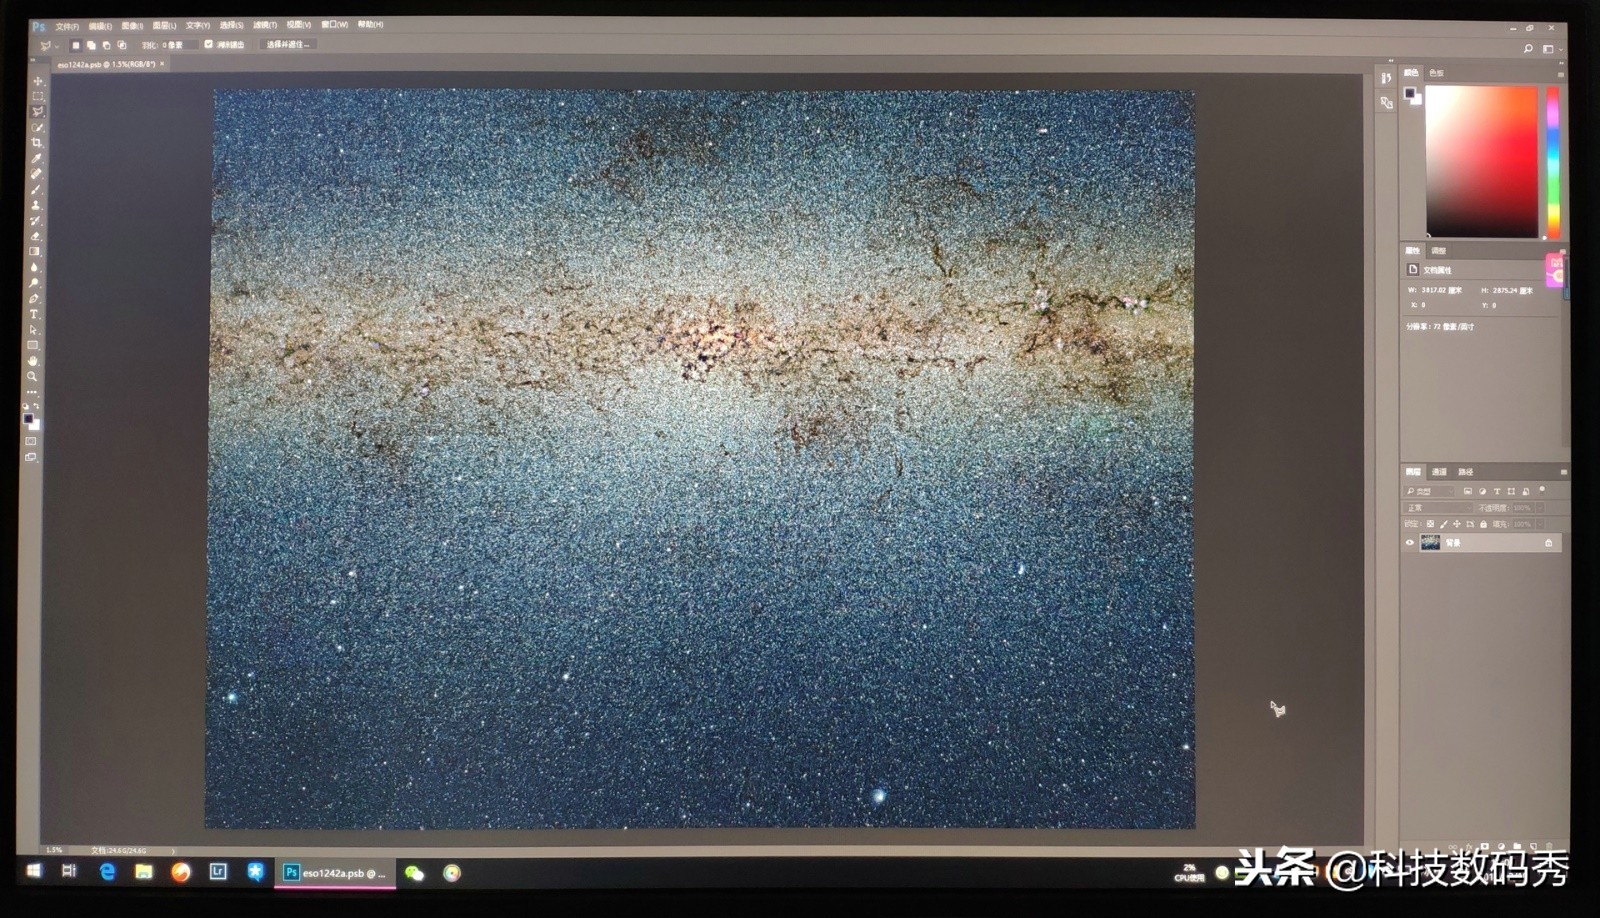Open the Color panel options menu
1600x918 pixels.
point(1560,74)
